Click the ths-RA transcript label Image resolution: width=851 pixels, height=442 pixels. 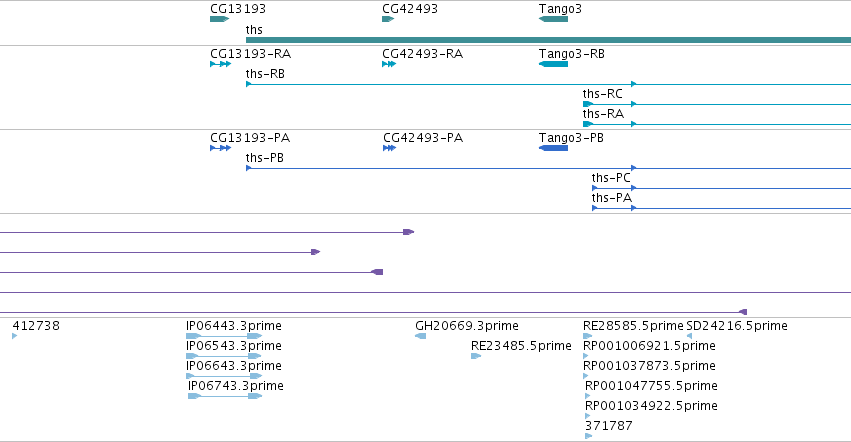[603, 114]
